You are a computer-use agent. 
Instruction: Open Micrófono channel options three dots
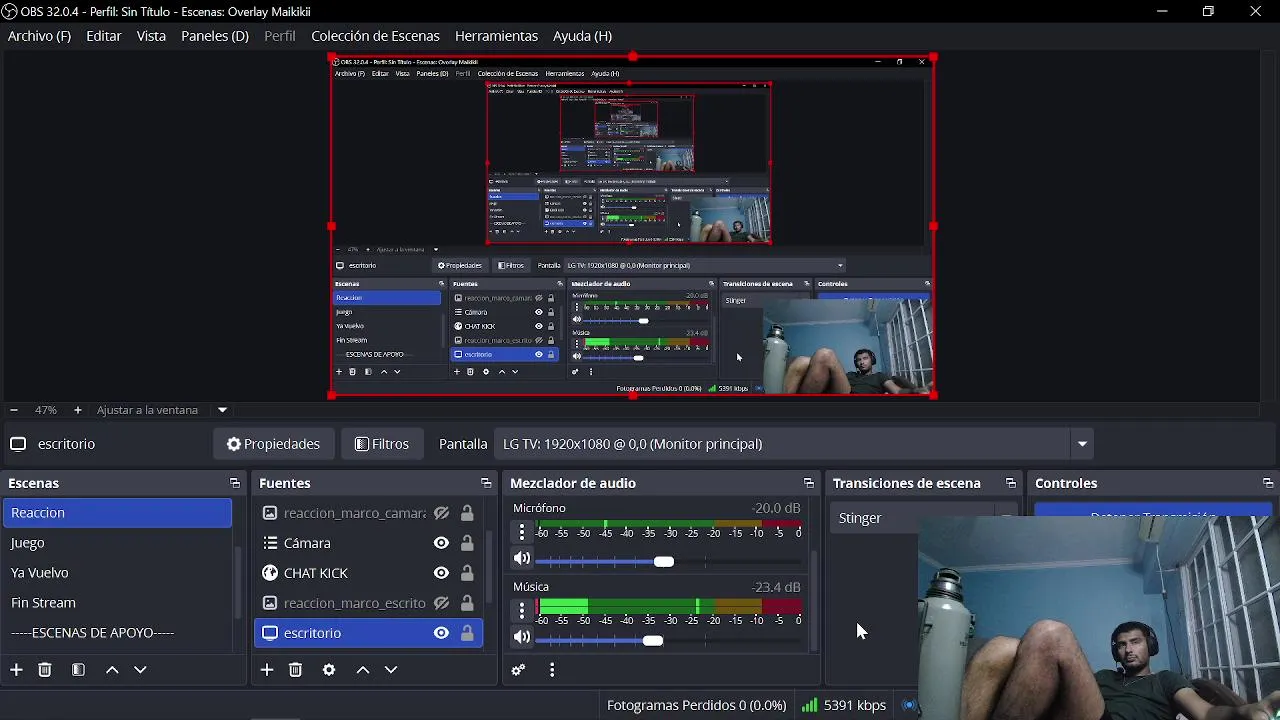[522, 531]
